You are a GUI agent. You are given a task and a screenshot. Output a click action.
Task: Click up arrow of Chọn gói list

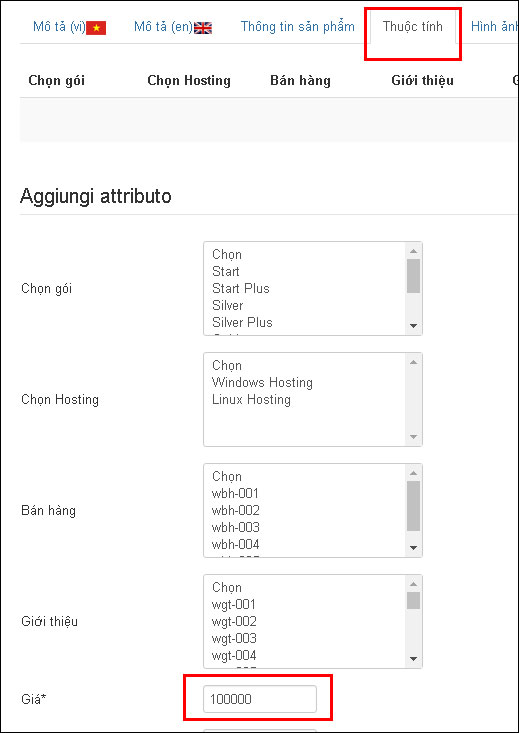413,251
